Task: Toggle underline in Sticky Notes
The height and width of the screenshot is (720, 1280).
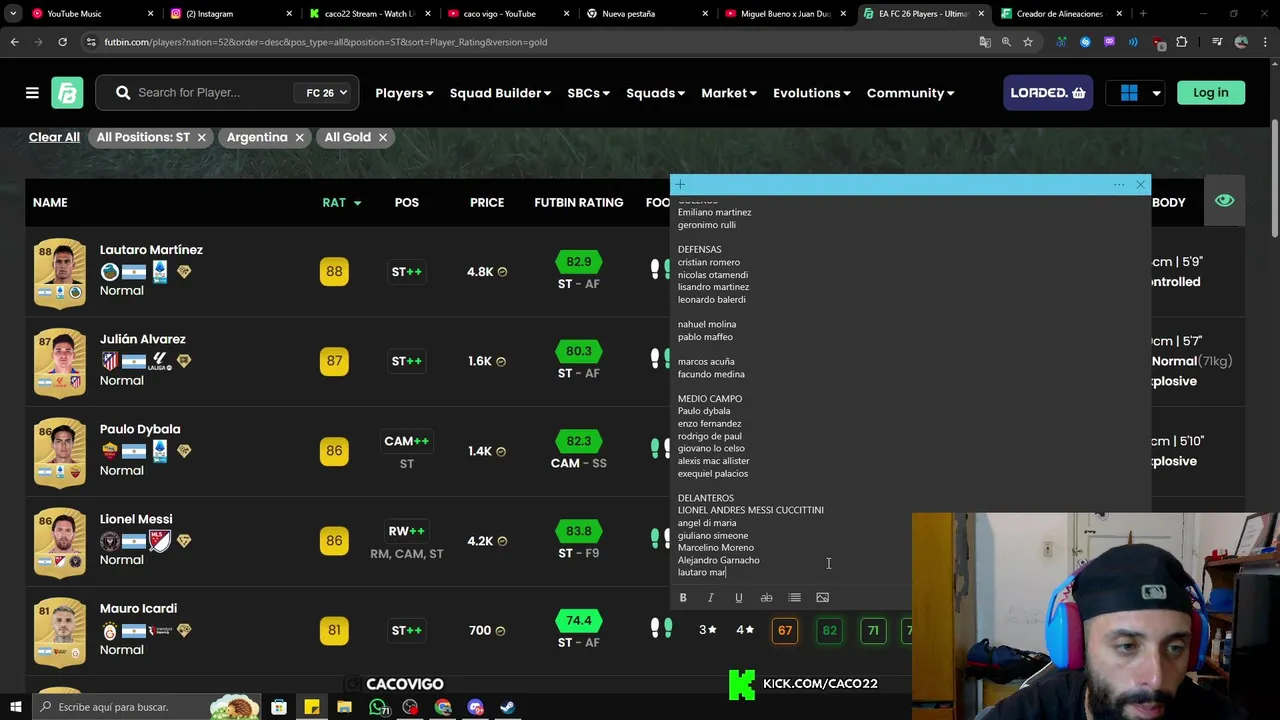Action: (x=739, y=598)
